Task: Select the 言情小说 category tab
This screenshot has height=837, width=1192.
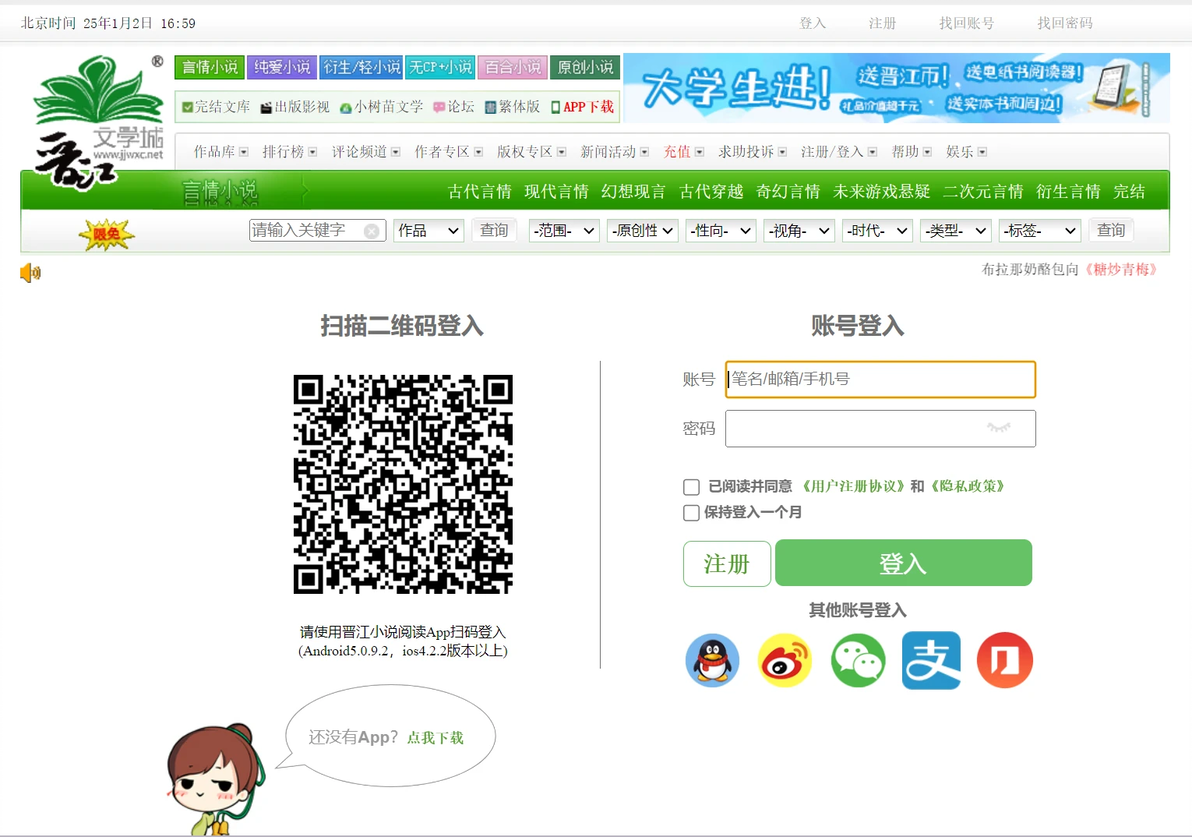Action: 210,67
